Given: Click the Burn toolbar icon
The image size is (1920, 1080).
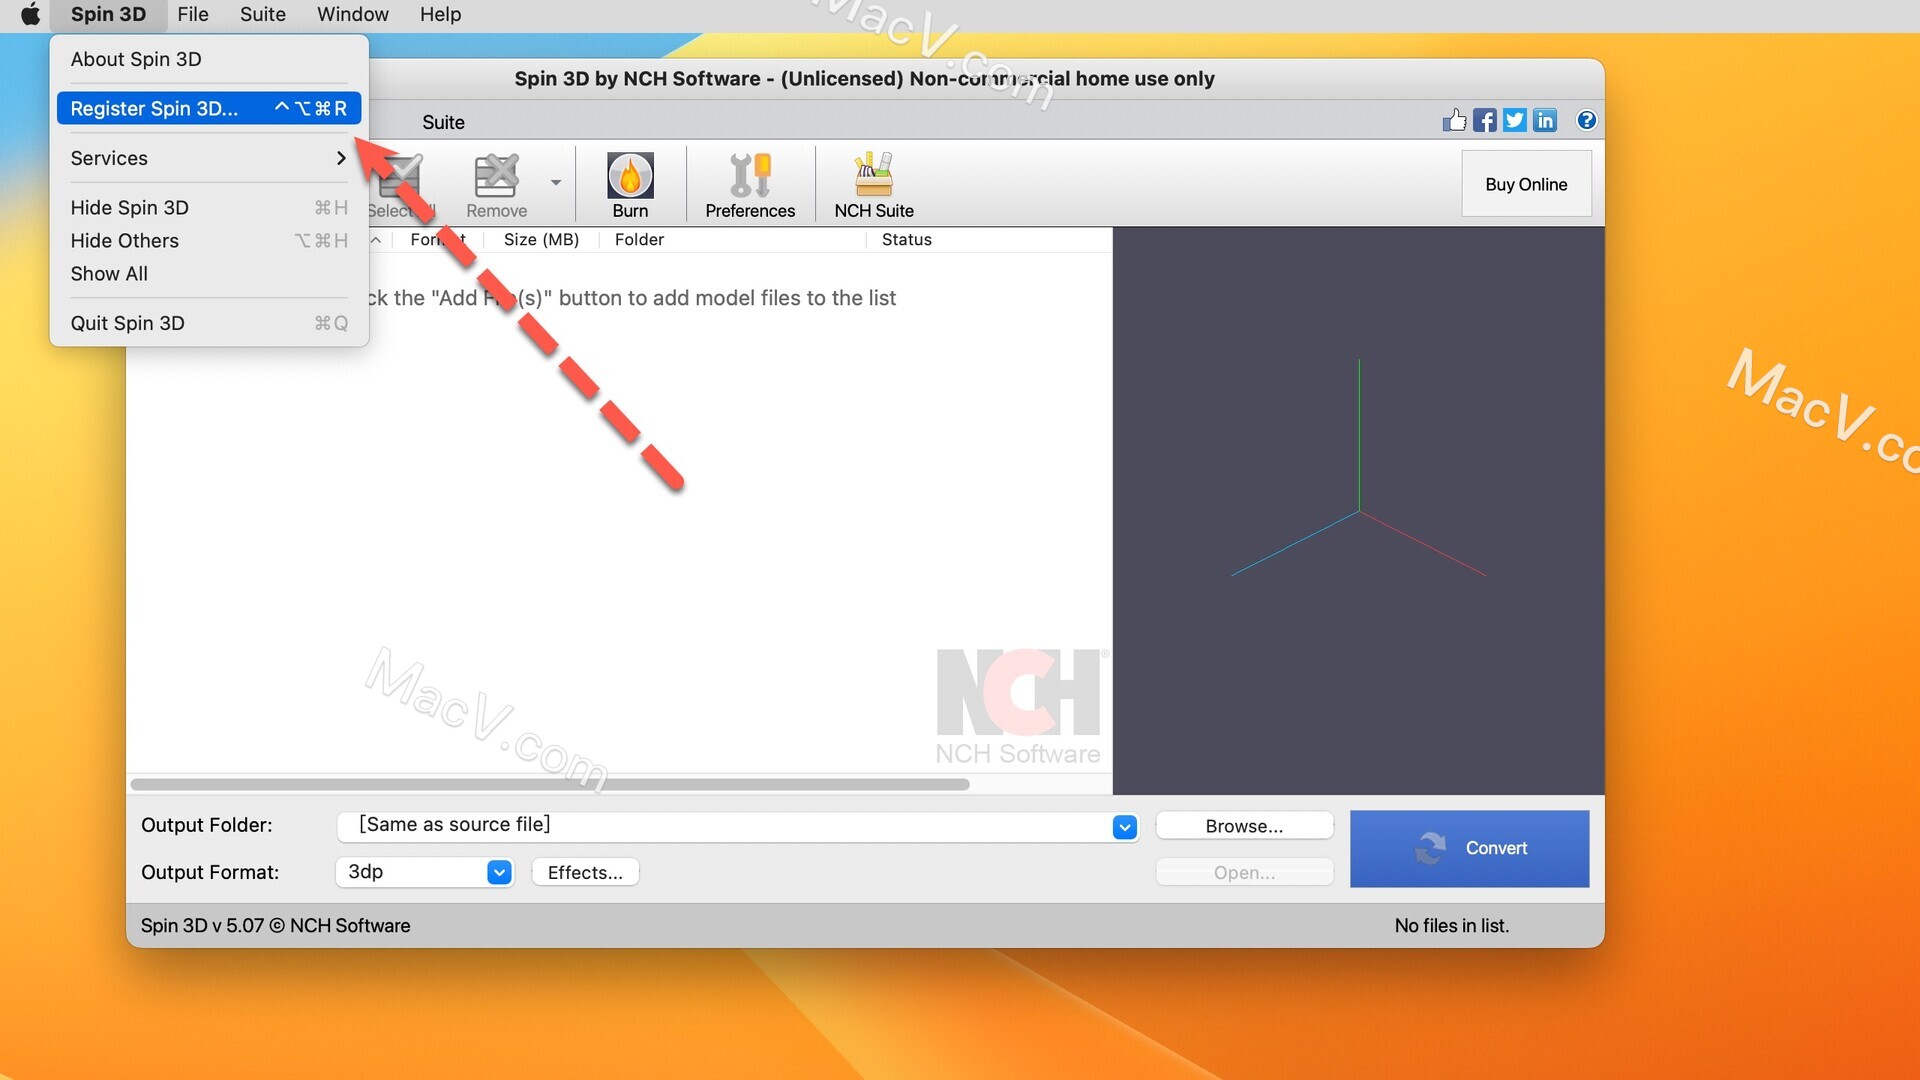Looking at the screenshot, I should (630, 185).
